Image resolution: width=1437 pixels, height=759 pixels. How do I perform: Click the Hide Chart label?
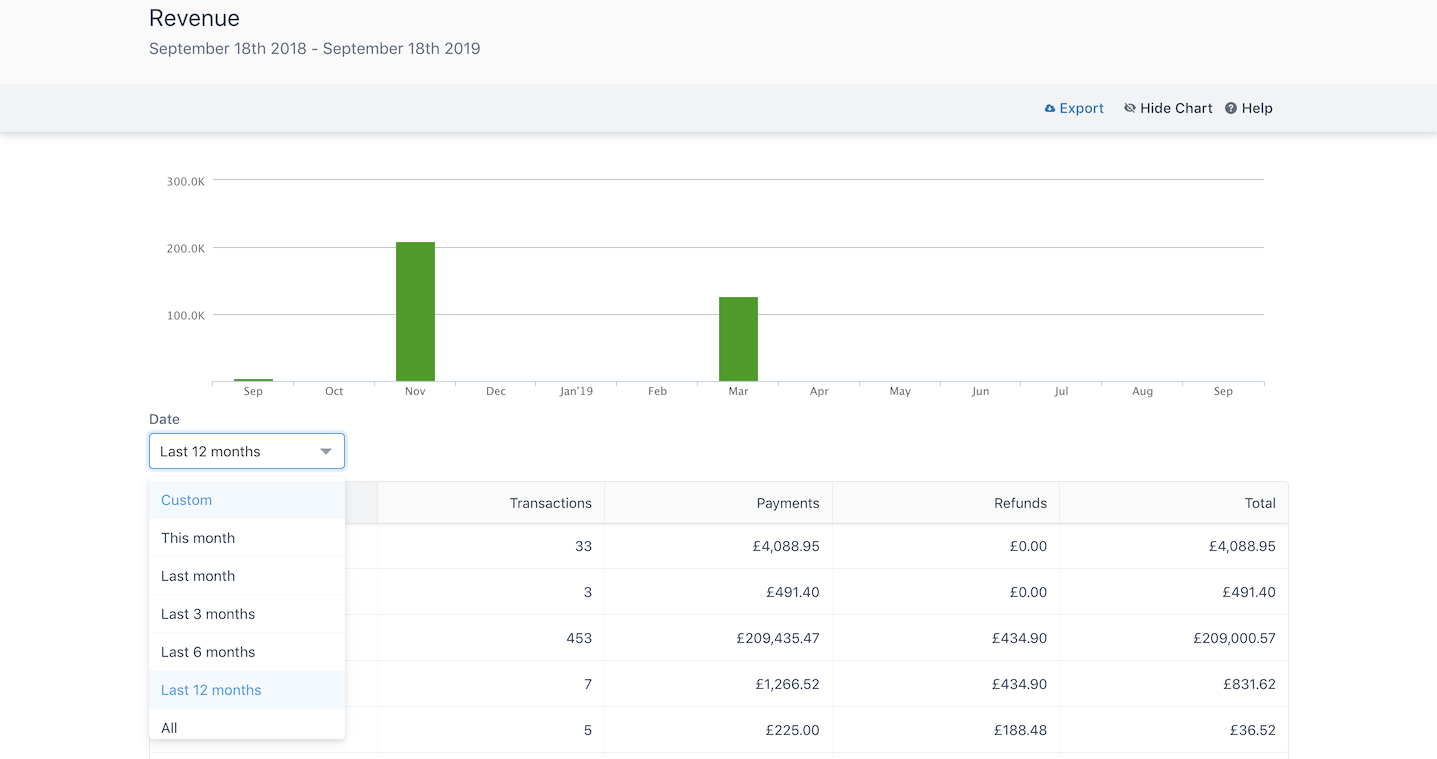pyautogui.click(x=1176, y=108)
